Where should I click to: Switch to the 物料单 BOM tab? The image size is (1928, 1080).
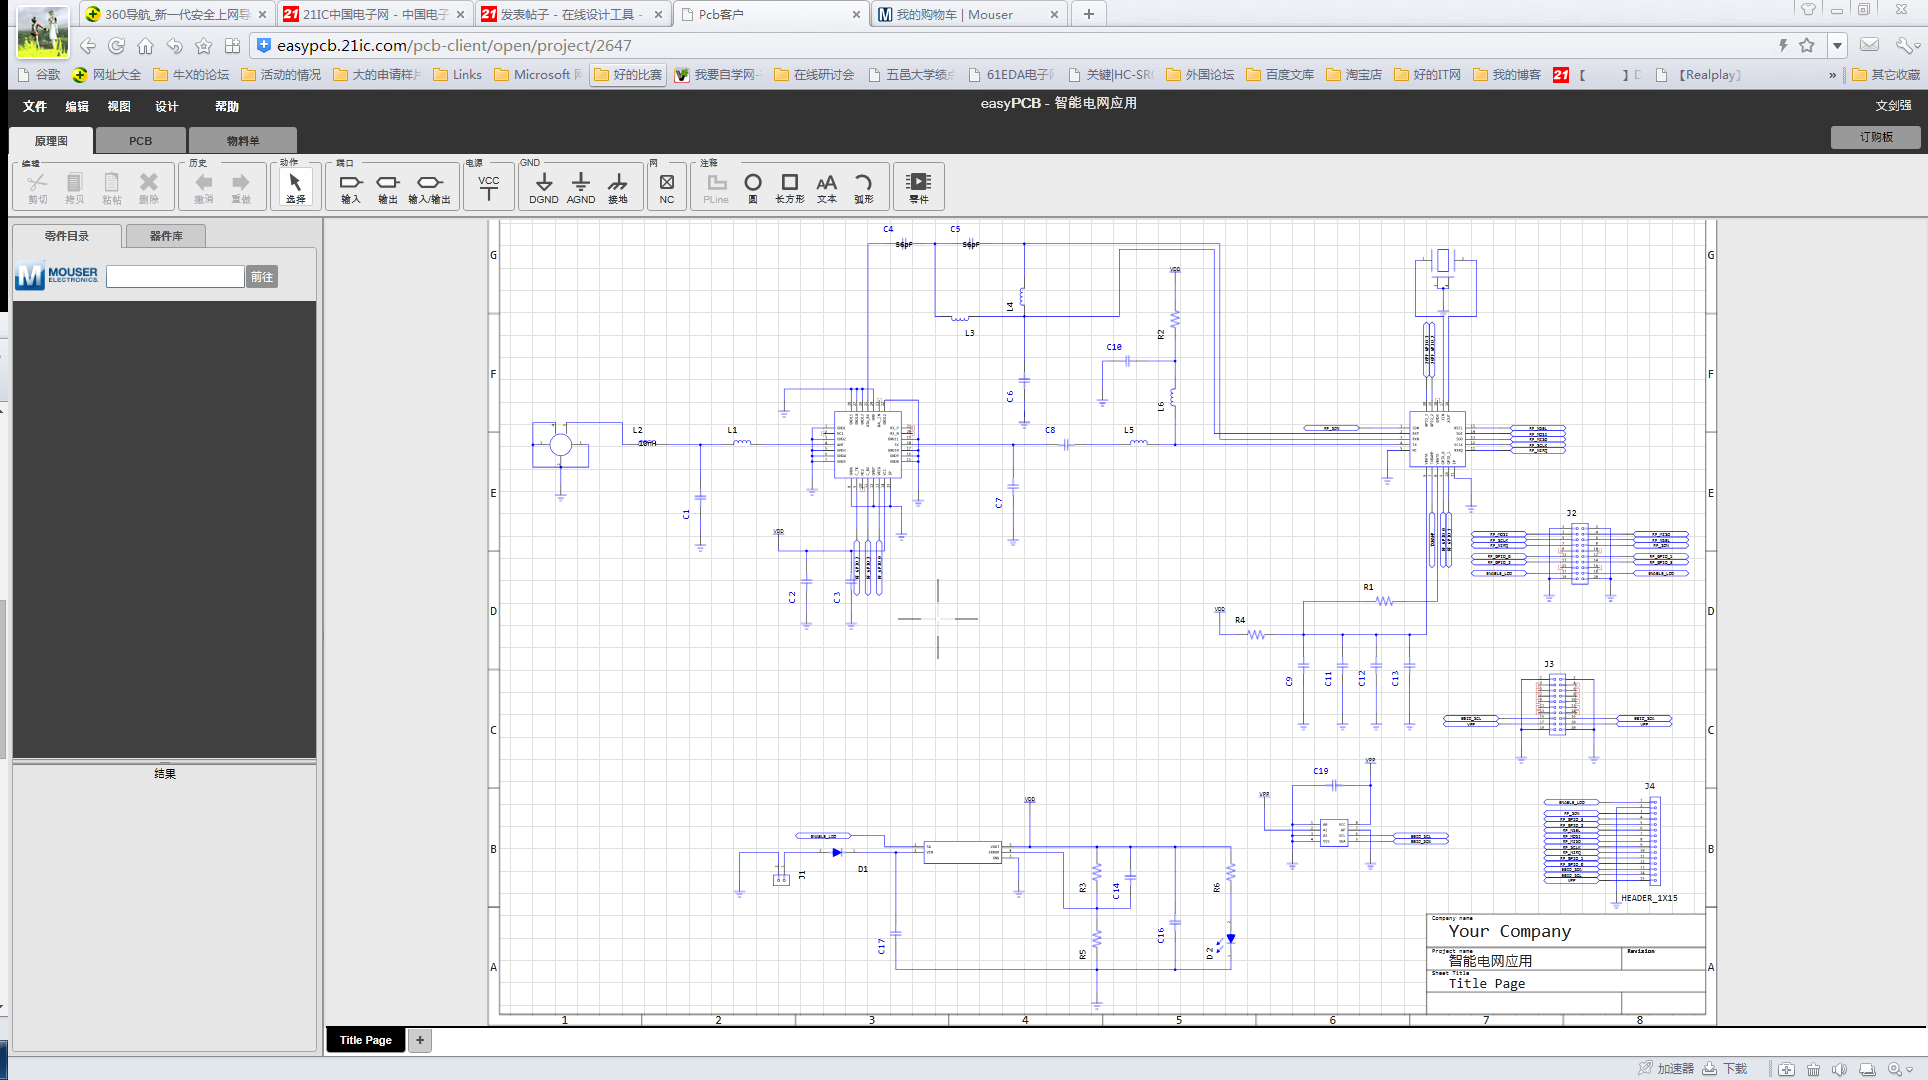pos(243,141)
